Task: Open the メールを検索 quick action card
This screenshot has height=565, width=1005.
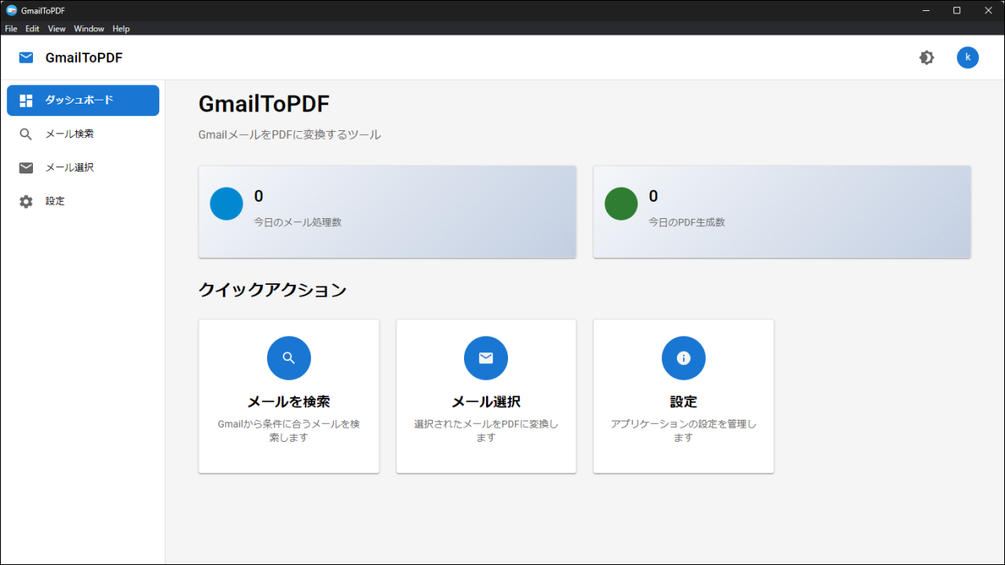Action: point(288,397)
